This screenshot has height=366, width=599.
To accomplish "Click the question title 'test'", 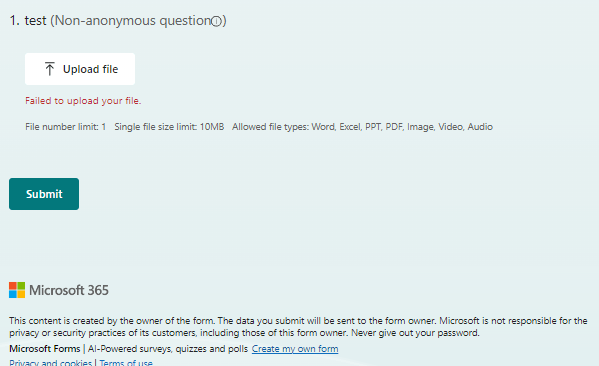I will click(35, 21).
